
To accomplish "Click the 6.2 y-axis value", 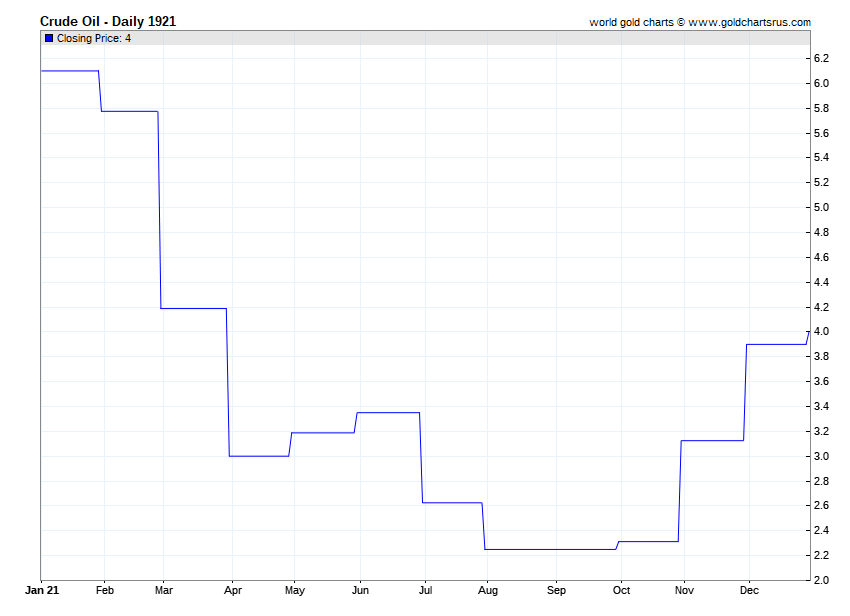I will point(821,58).
